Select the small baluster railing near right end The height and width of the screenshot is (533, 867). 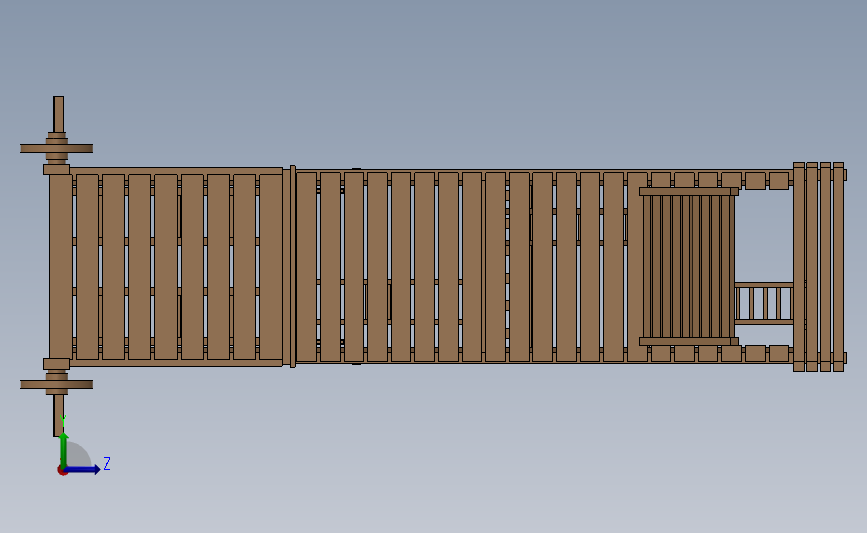click(x=764, y=303)
